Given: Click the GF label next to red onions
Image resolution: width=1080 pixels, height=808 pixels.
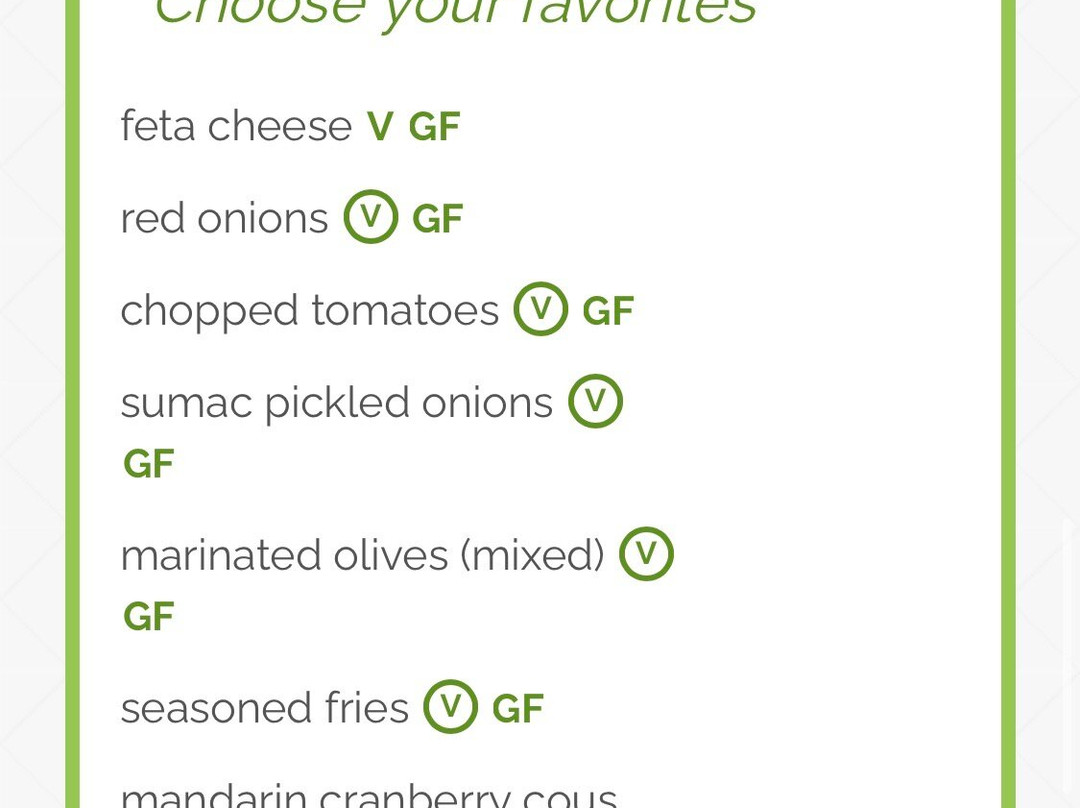Looking at the screenshot, I should pyautogui.click(x=437, y=219).
